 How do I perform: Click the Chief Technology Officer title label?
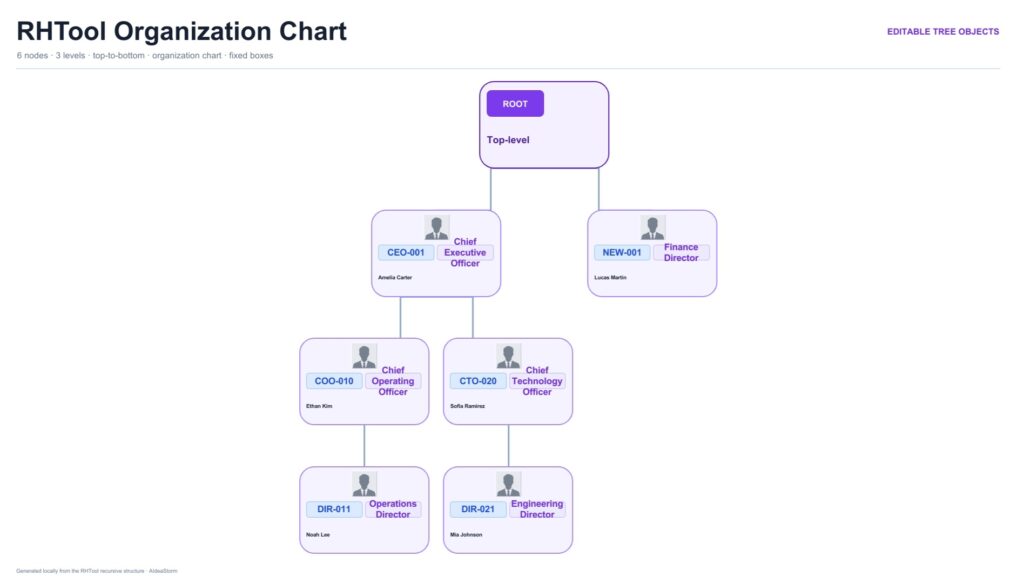tap(537, 381)
